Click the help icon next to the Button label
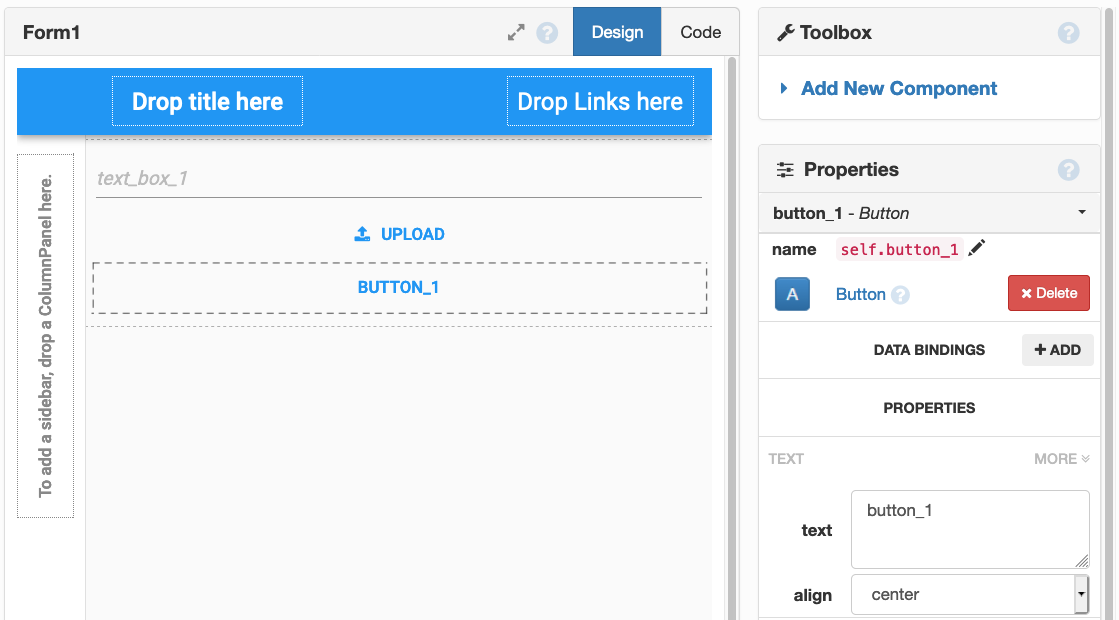This screenshot has width=1119, height=620. click(x=899, y=294)
